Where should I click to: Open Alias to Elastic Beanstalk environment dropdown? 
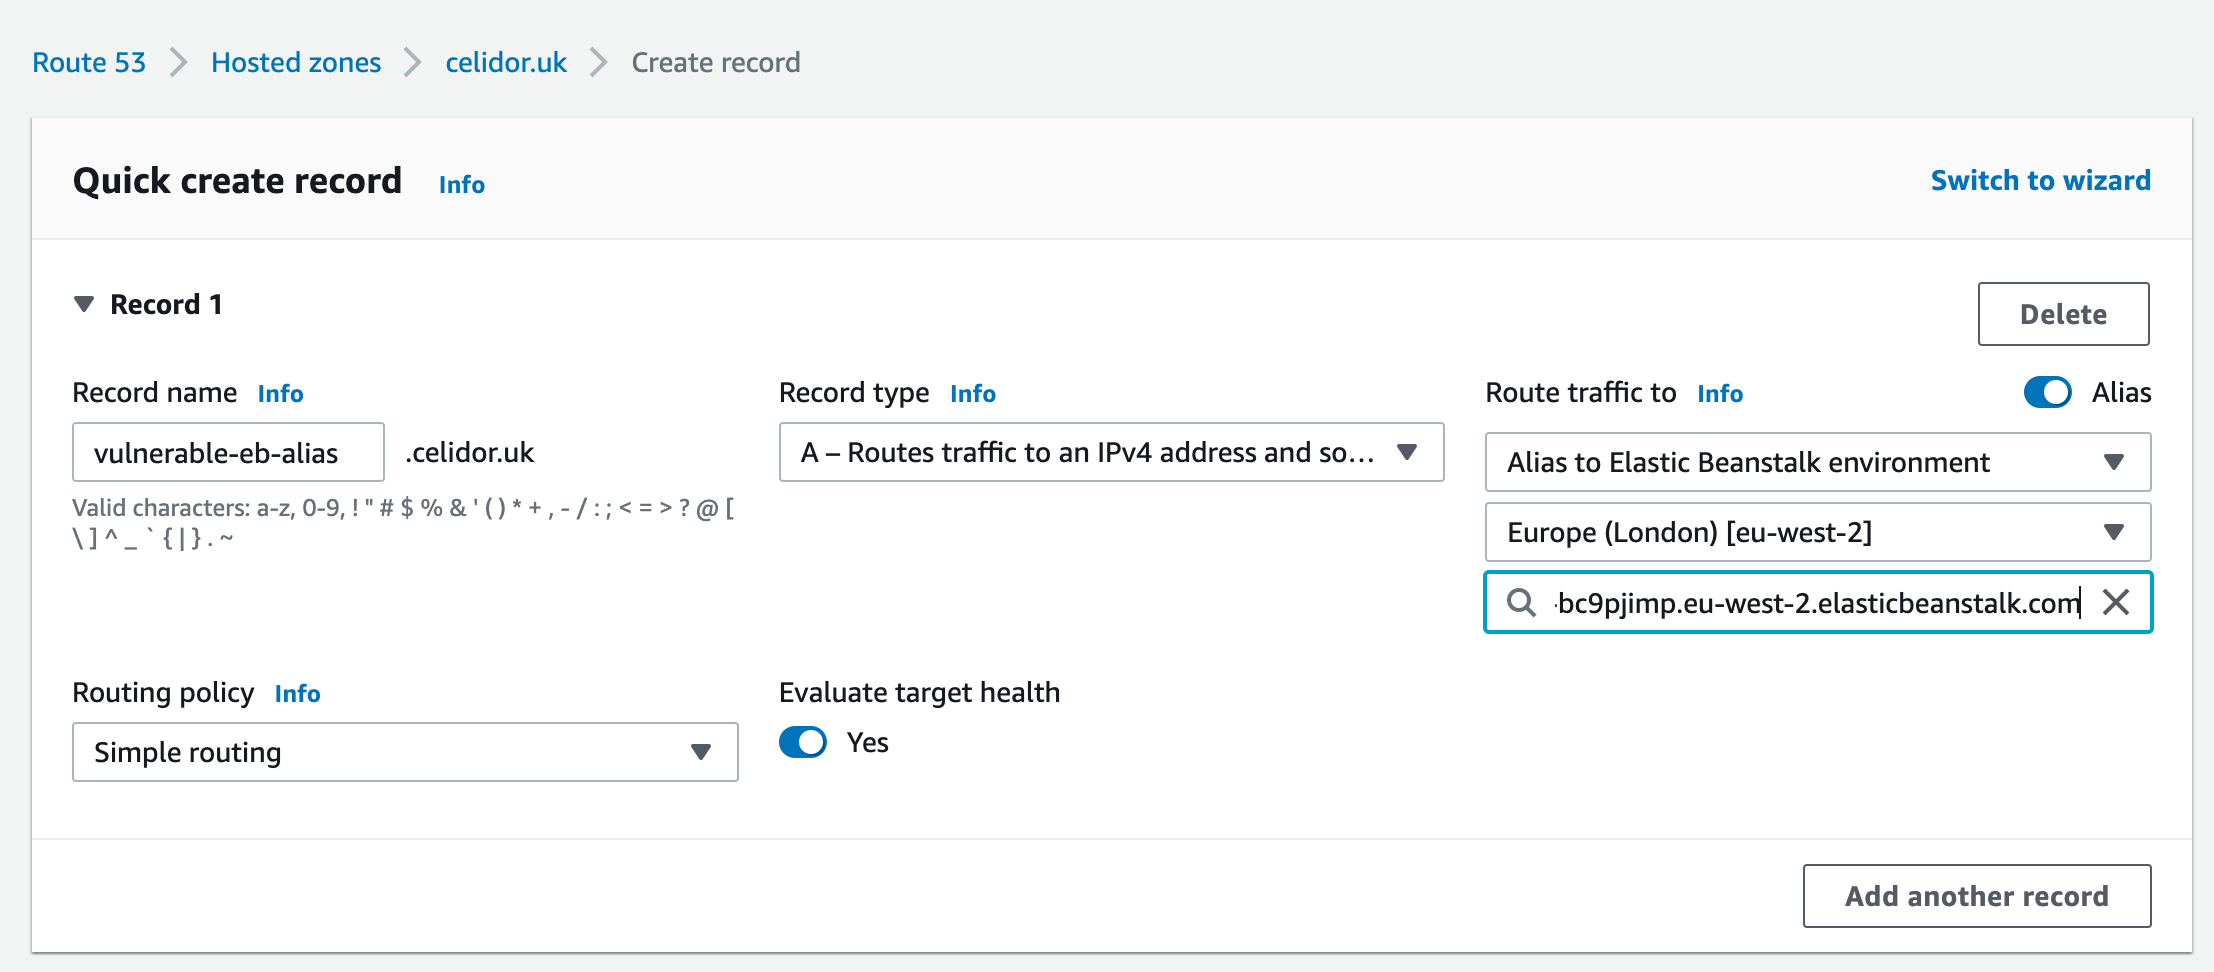point(1818,462)
